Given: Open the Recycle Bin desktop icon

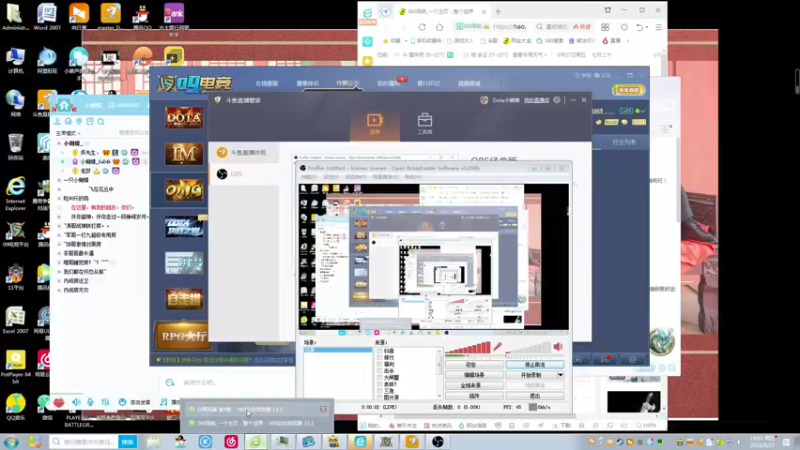Looking at the screenshot, I should 16,146.
